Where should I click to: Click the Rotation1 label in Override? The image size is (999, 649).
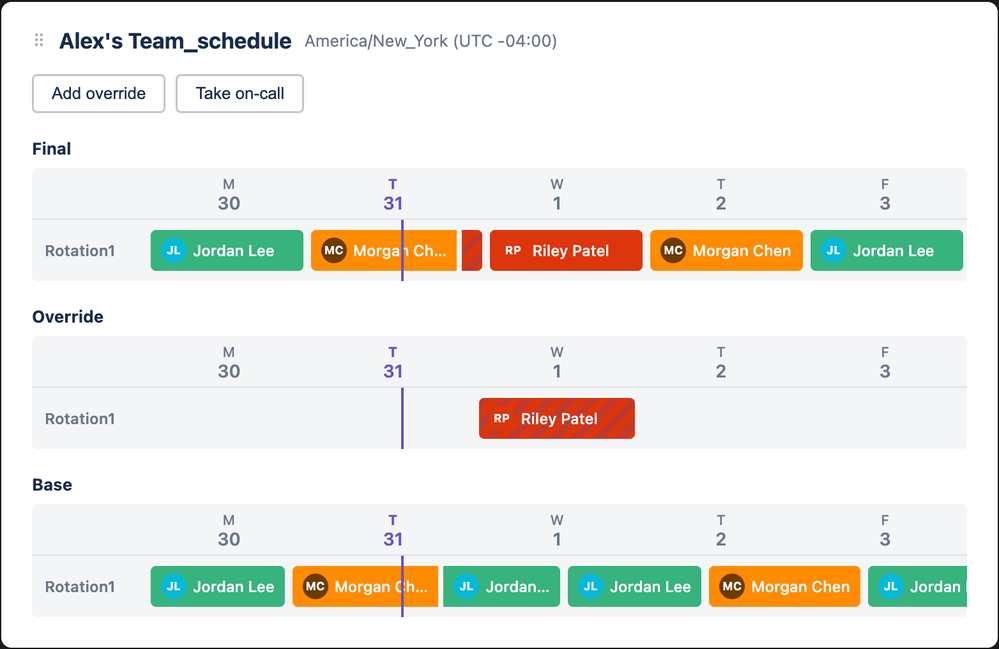[80, 418]
